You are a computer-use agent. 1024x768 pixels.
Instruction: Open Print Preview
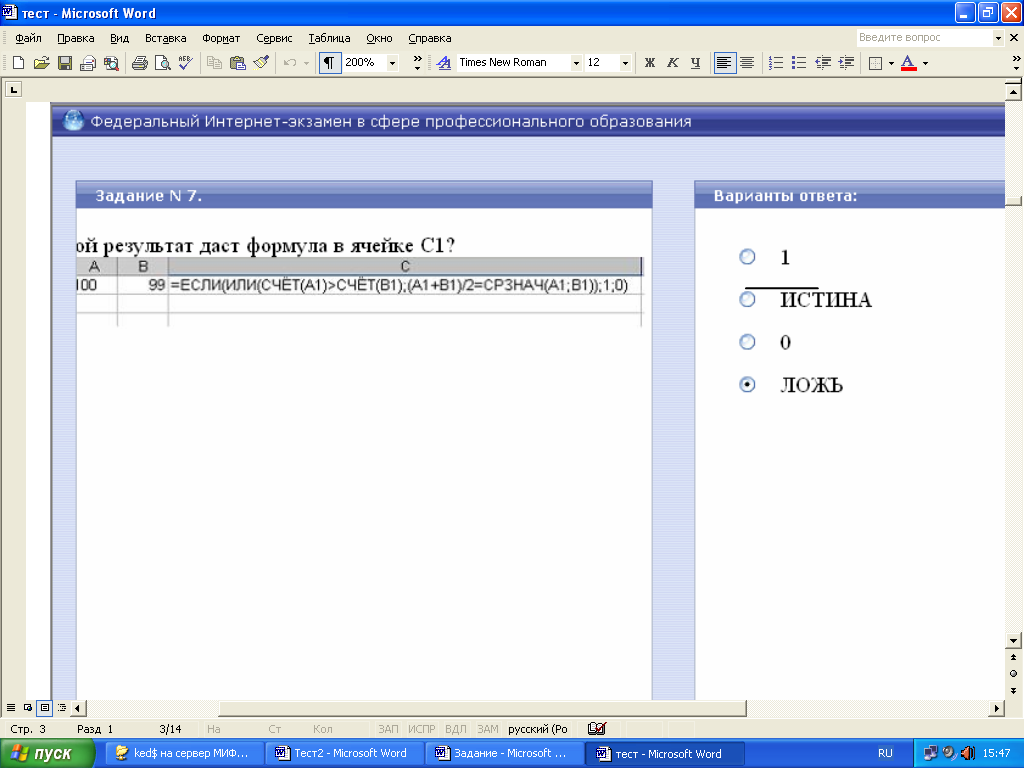[x=163, y=63]
